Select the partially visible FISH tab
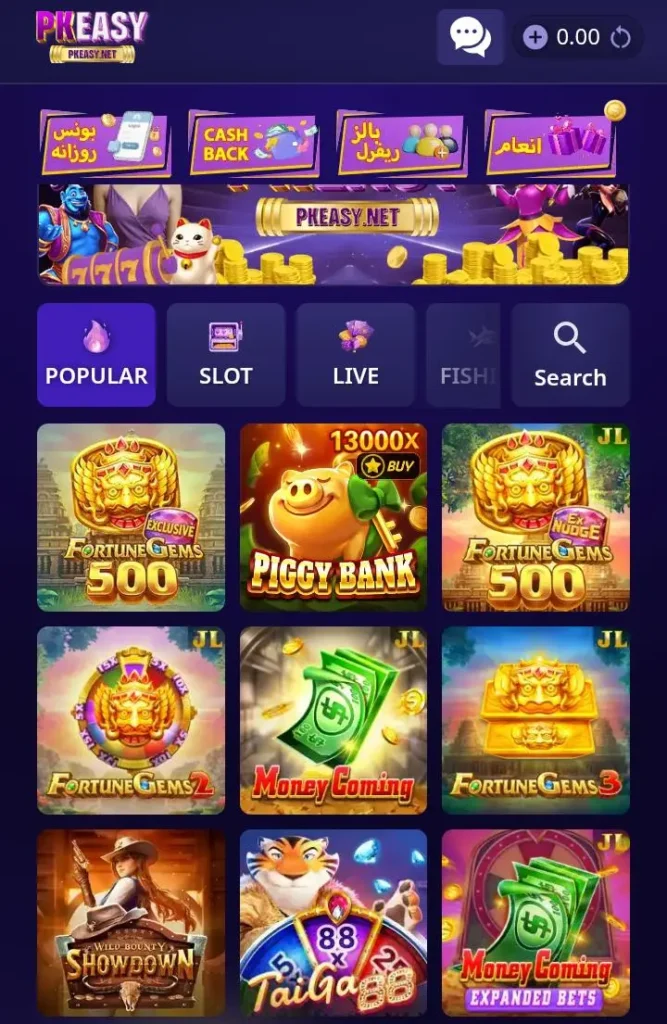The width and height of the screenshot is (667, 1024). [x=463, y=355]
